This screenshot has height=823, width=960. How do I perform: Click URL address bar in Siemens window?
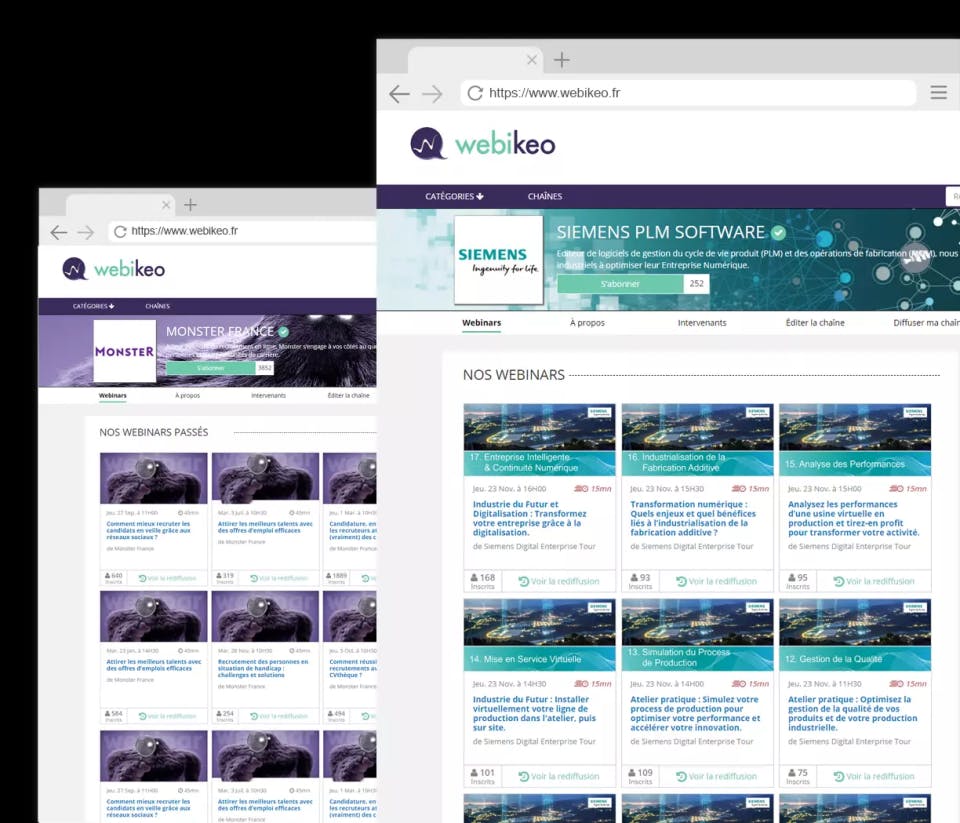[x=688, y=93]
